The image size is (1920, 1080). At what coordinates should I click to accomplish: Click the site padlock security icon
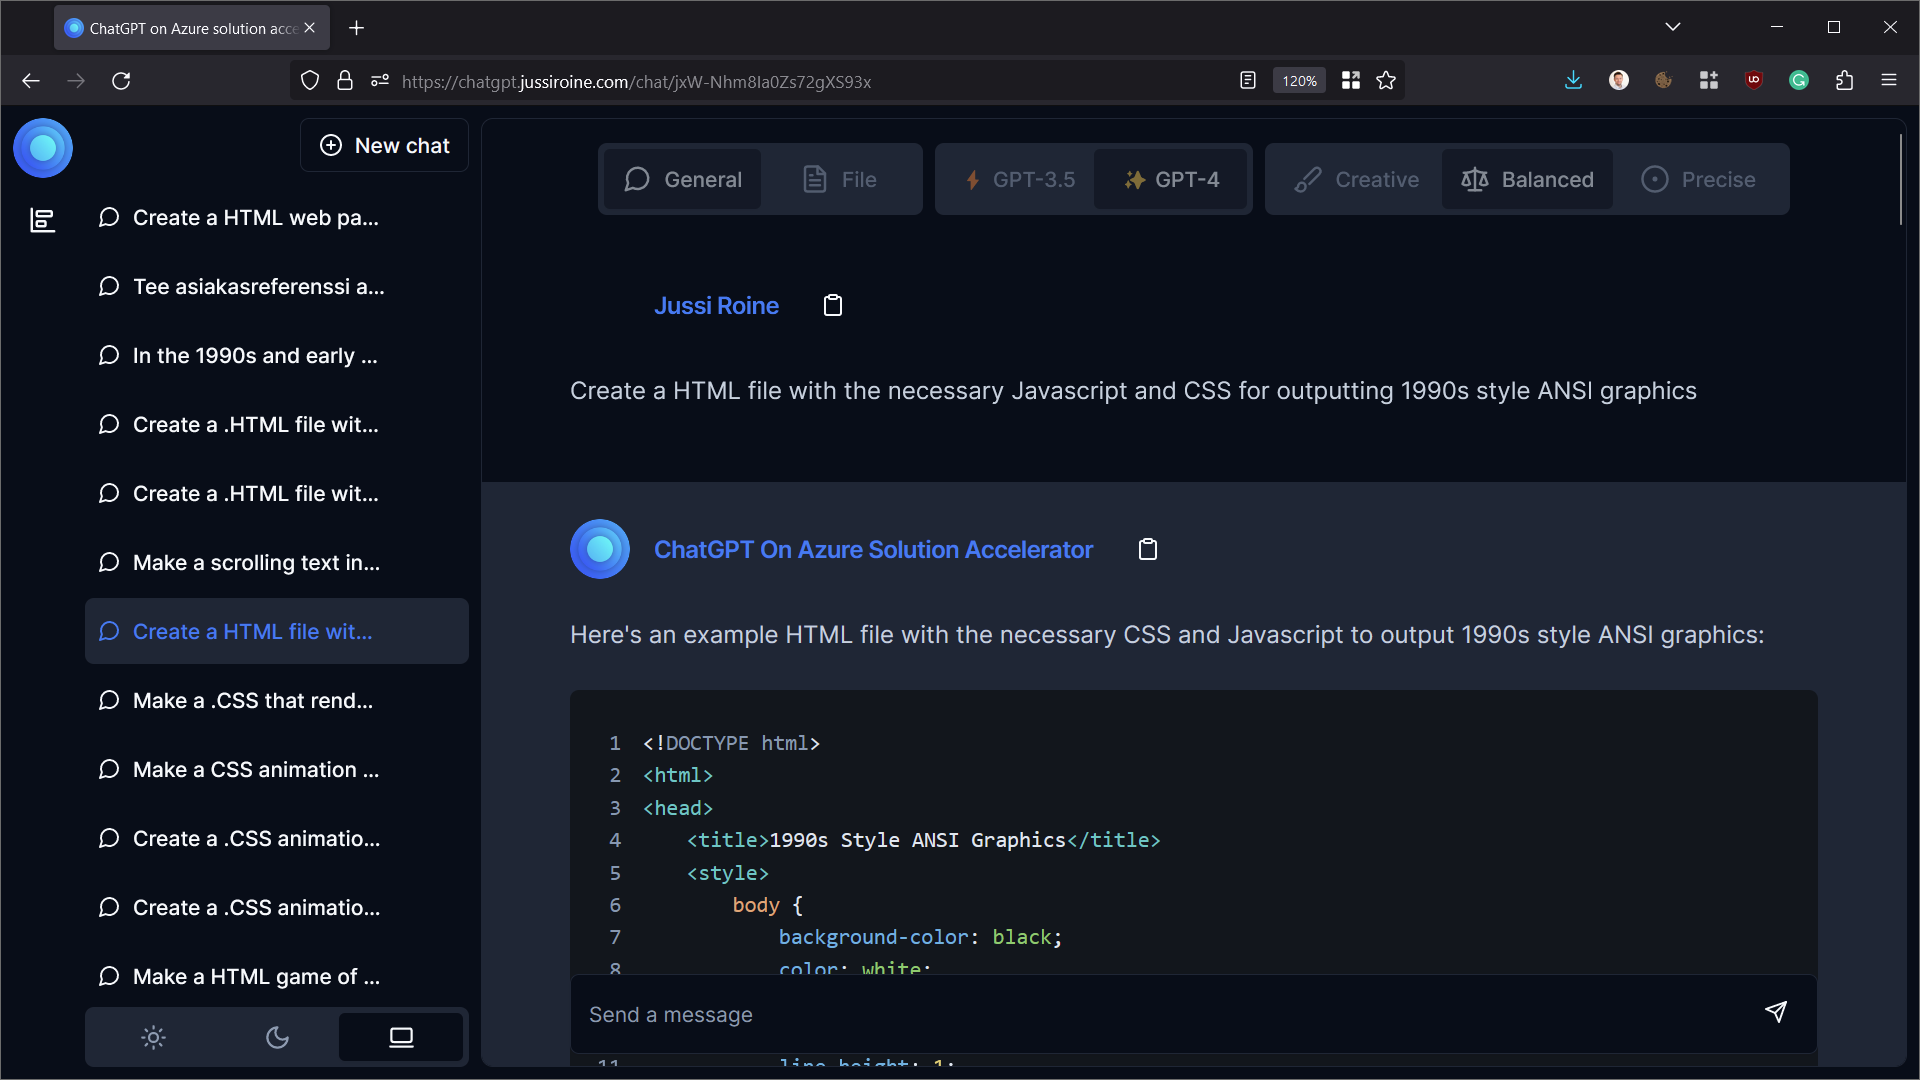pos(345,81)
